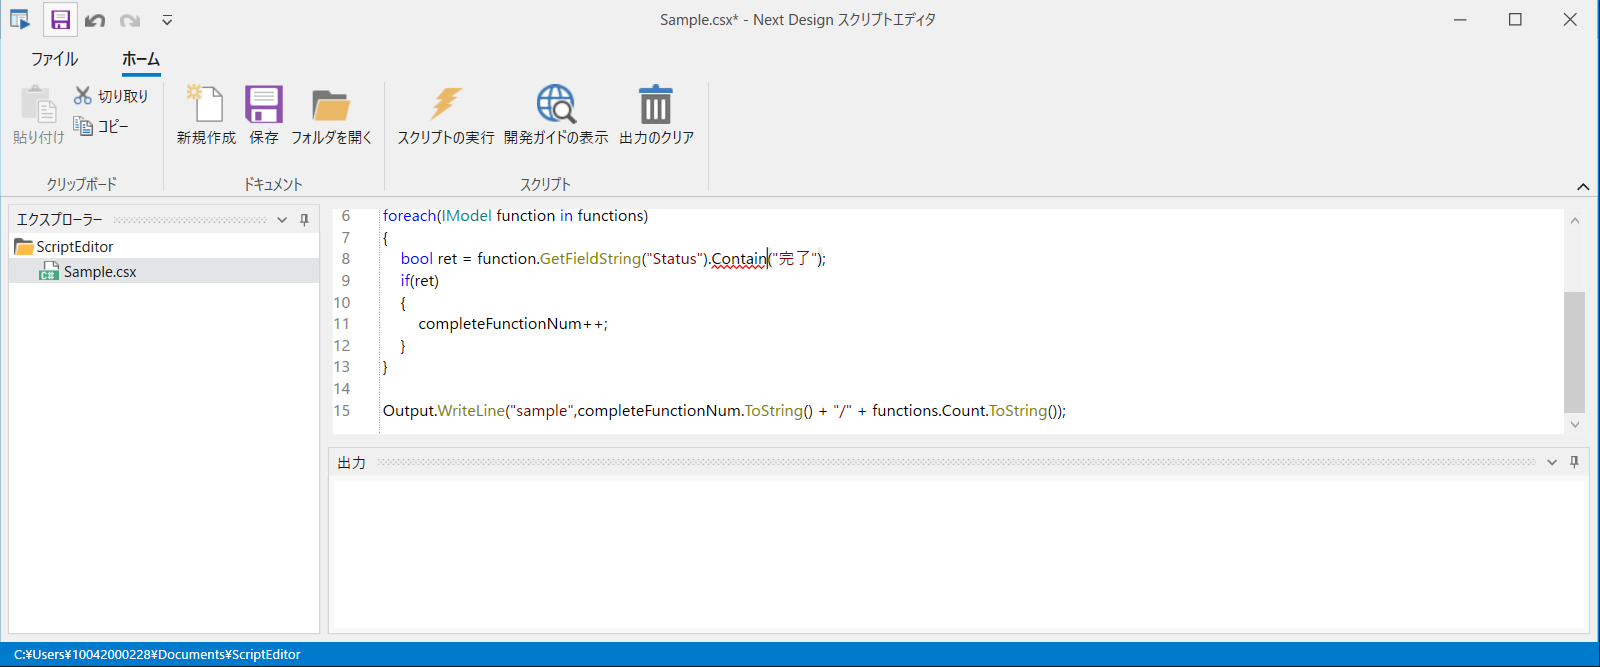1600x667 pixels.
Task: Click the 出力 panel title
Action: pos(352,463)
